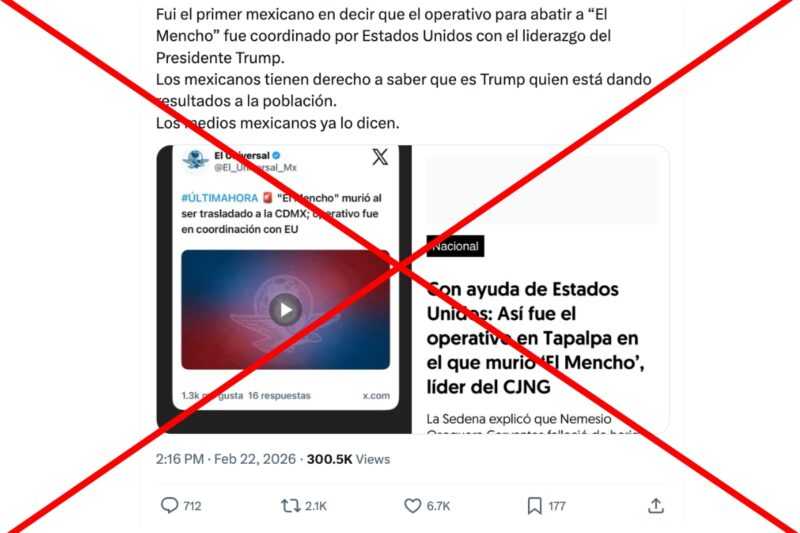Select the Nacional category label
Viewport: 800px width, 533px height.
[455, 246]
